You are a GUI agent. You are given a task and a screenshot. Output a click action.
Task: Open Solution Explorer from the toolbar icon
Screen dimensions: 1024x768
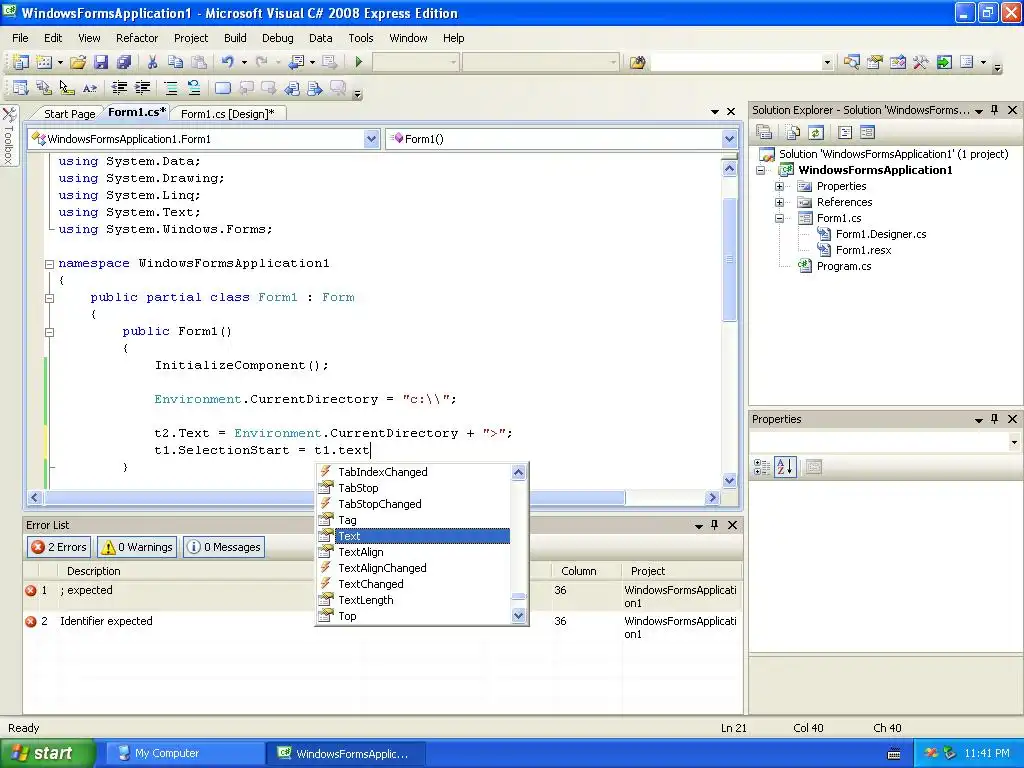(x=851, y=62)
